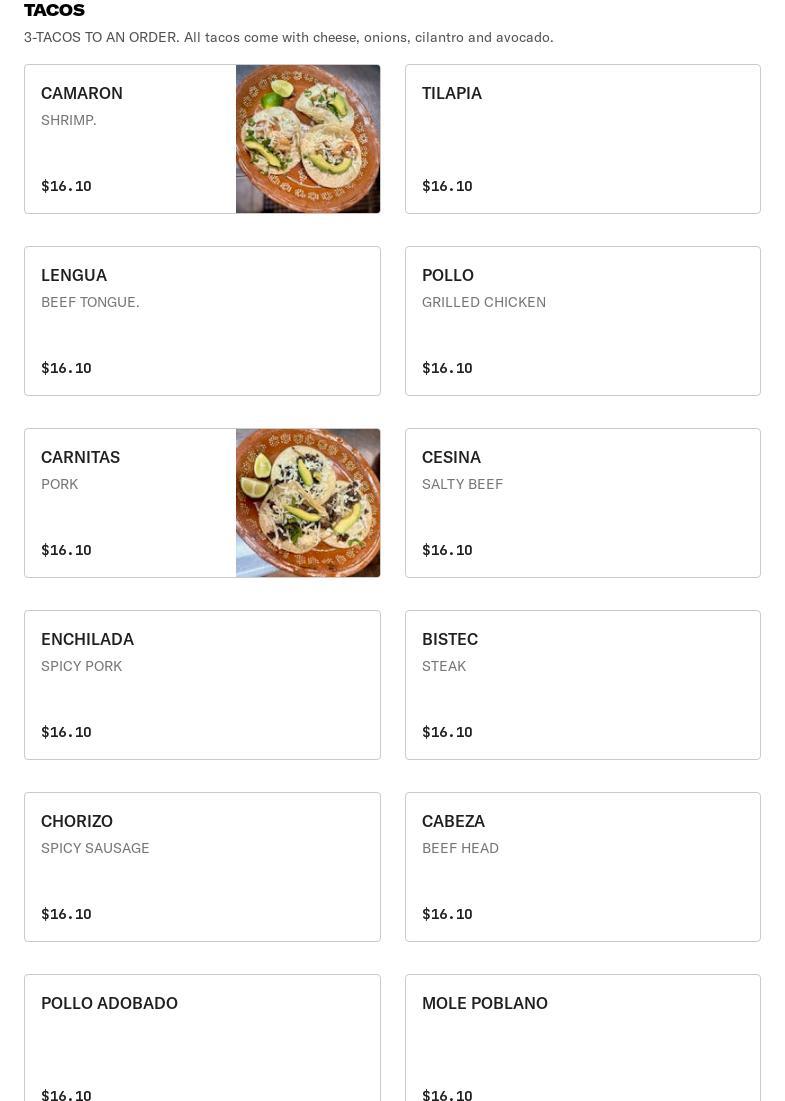Click the SPICY SAUSAGE description text
Image resolution: width=785 pixels, height=1101 pixels.
(95, 848)
